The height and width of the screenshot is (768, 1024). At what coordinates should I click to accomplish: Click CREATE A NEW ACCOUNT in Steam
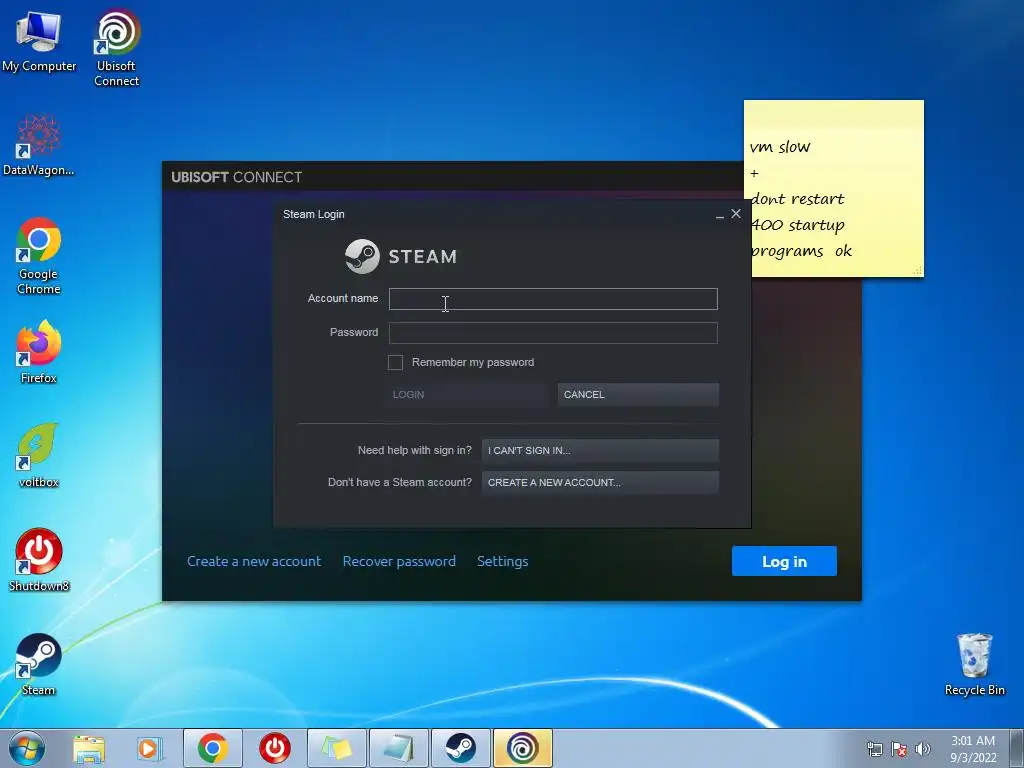click(x=600, y=483)
